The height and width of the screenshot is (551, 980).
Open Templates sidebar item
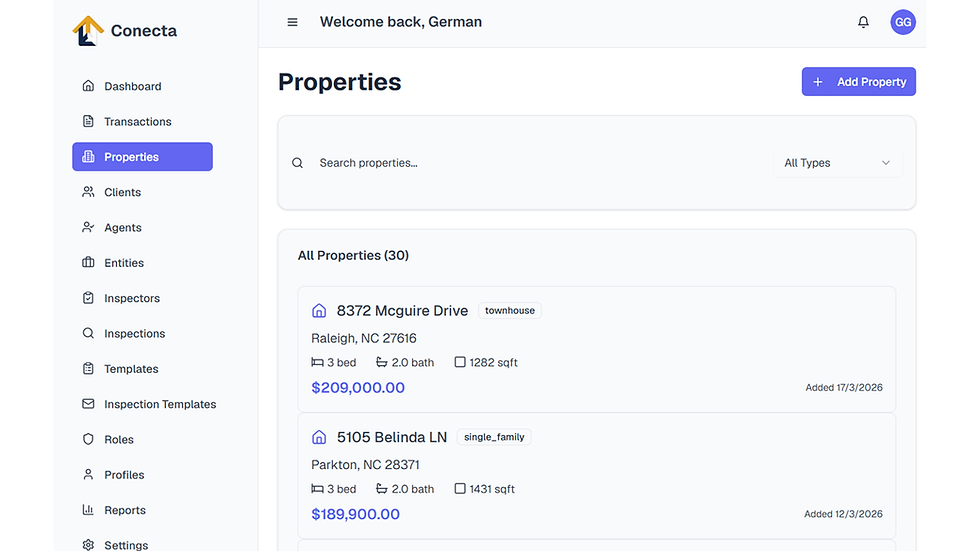(142, 369)
